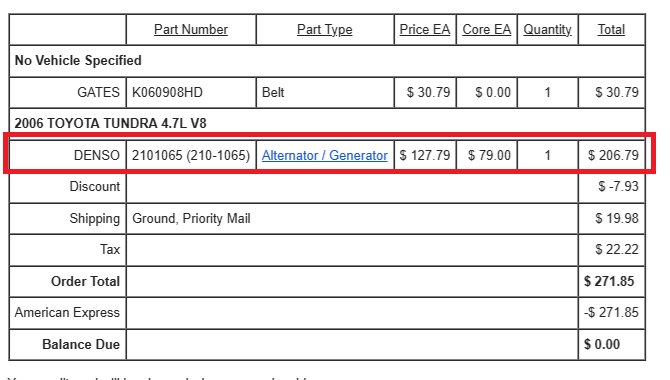This screenshot has width=670, height=380.
Task: Click the $ 79.00 core price
Action: coord(489,155)
